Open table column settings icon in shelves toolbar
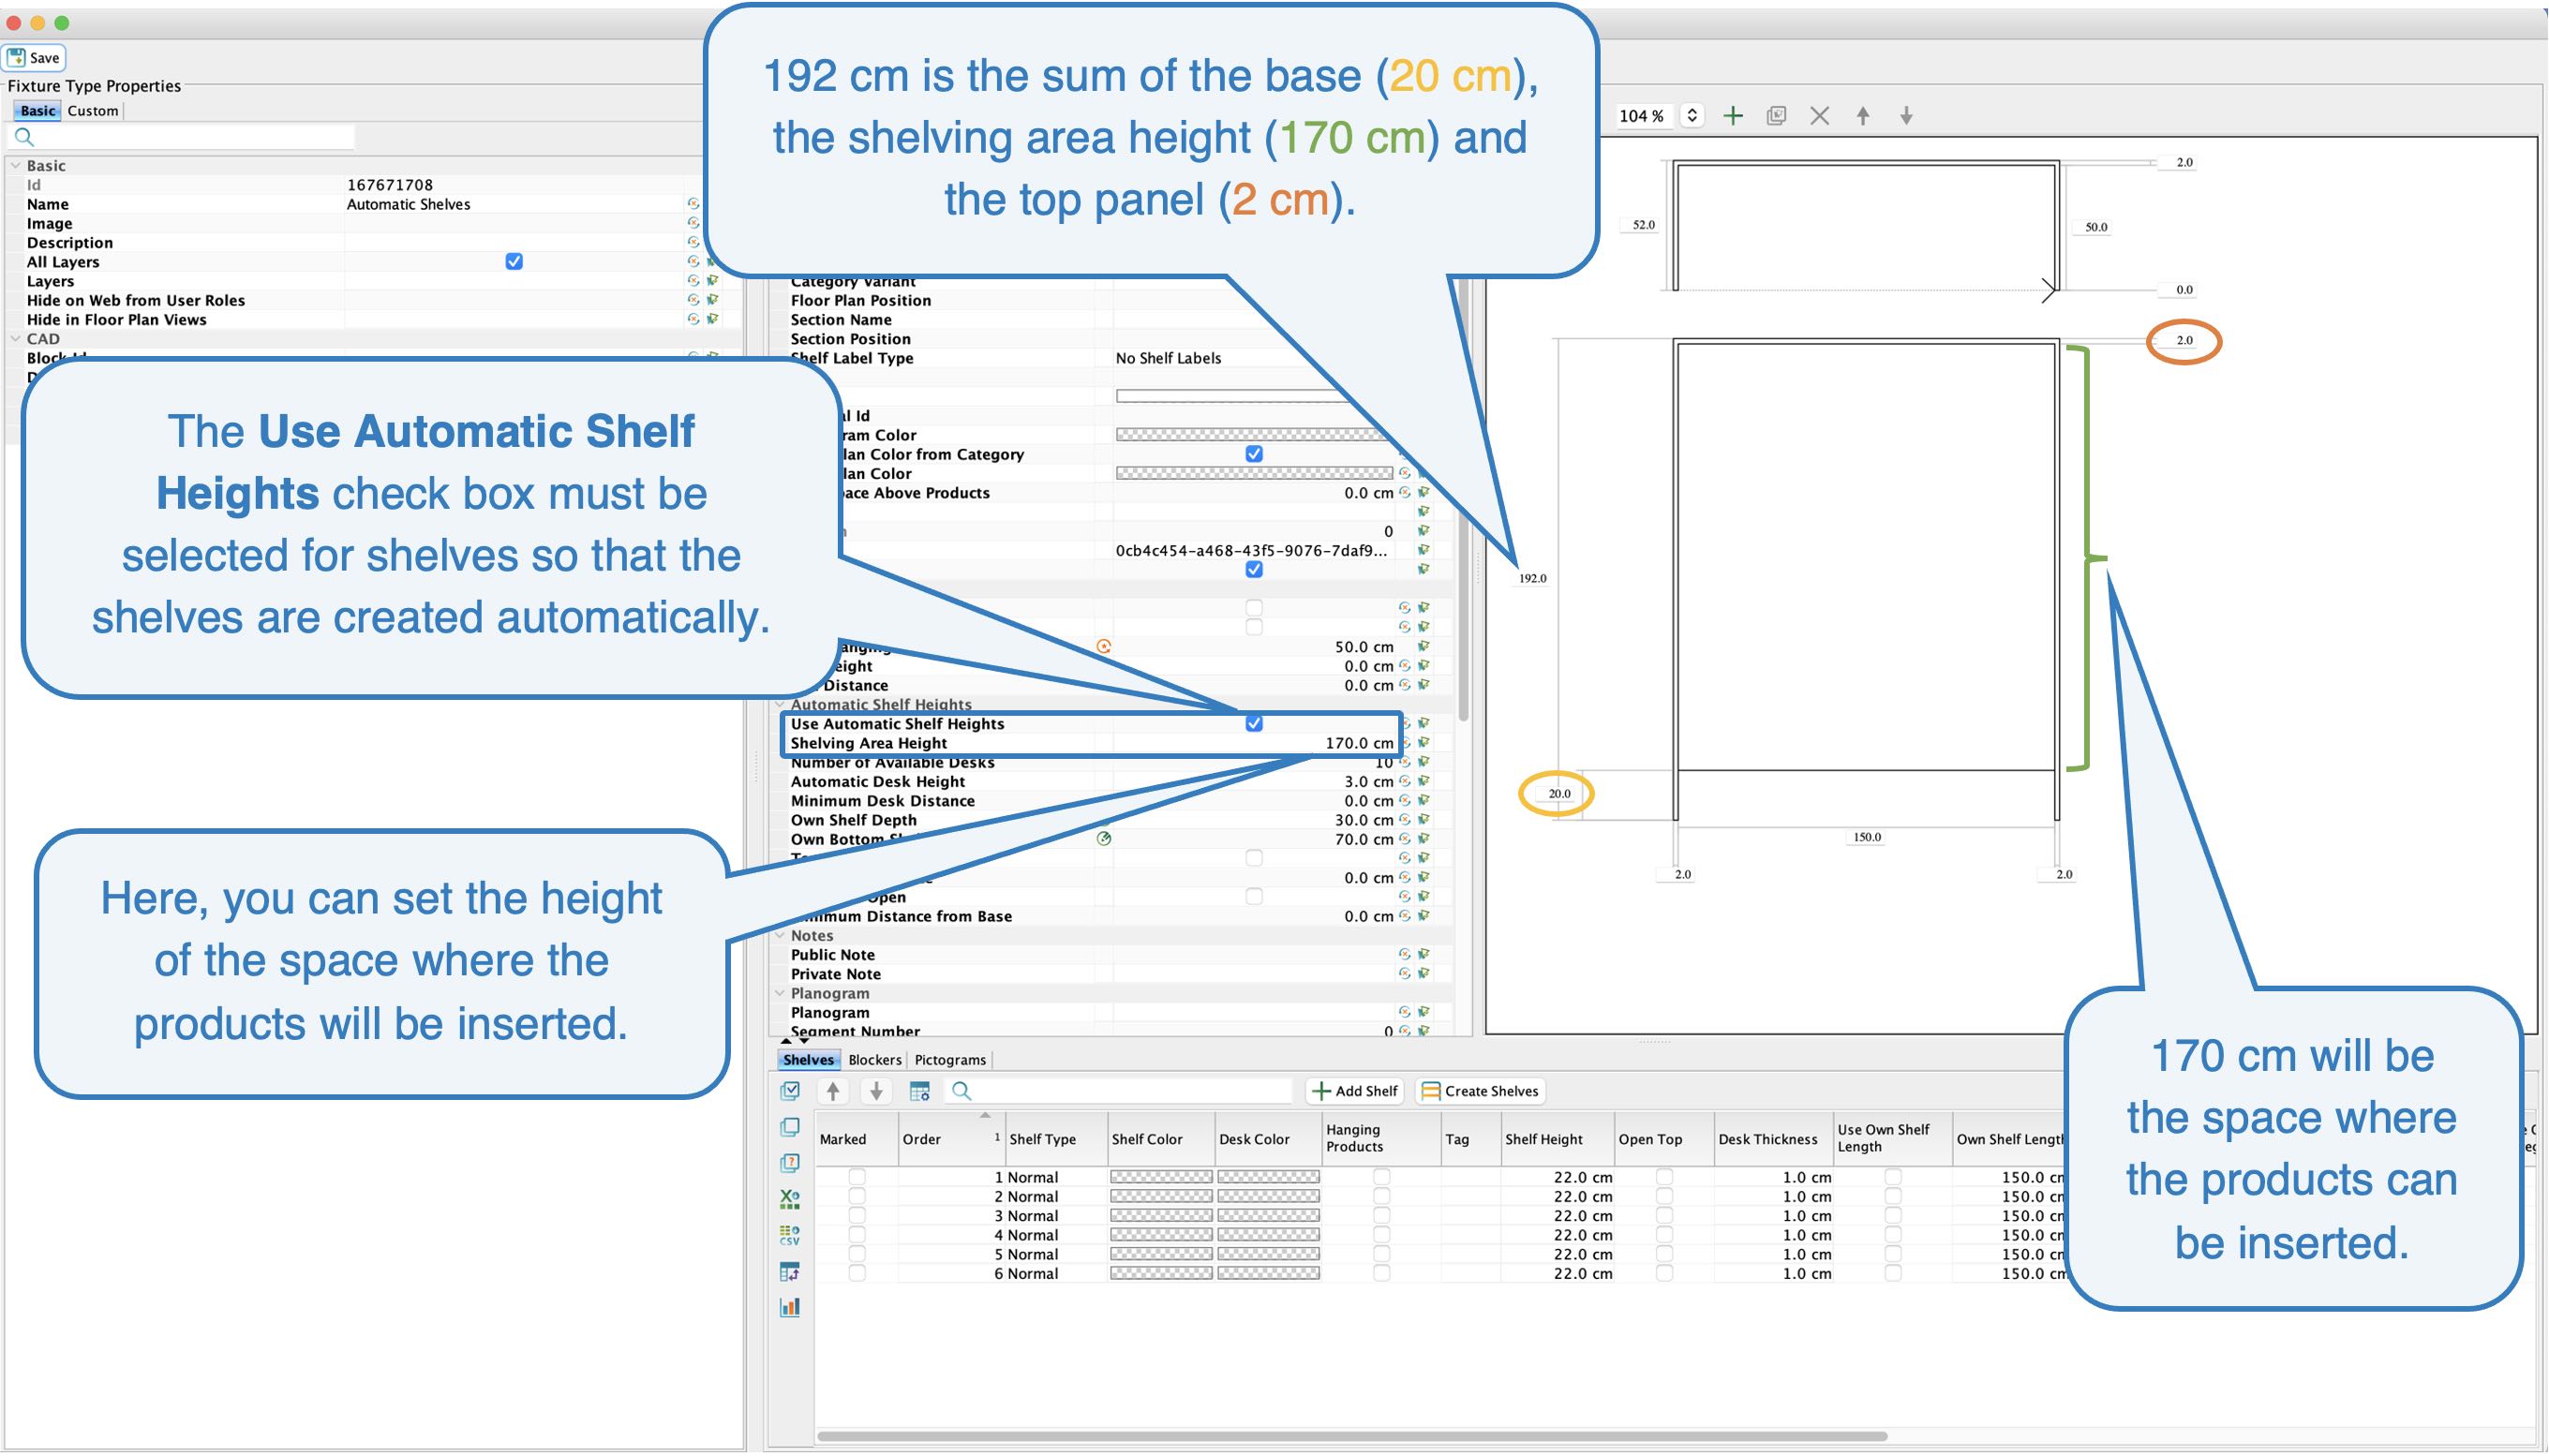The image size is (2549, 1456). [920, 1091]
